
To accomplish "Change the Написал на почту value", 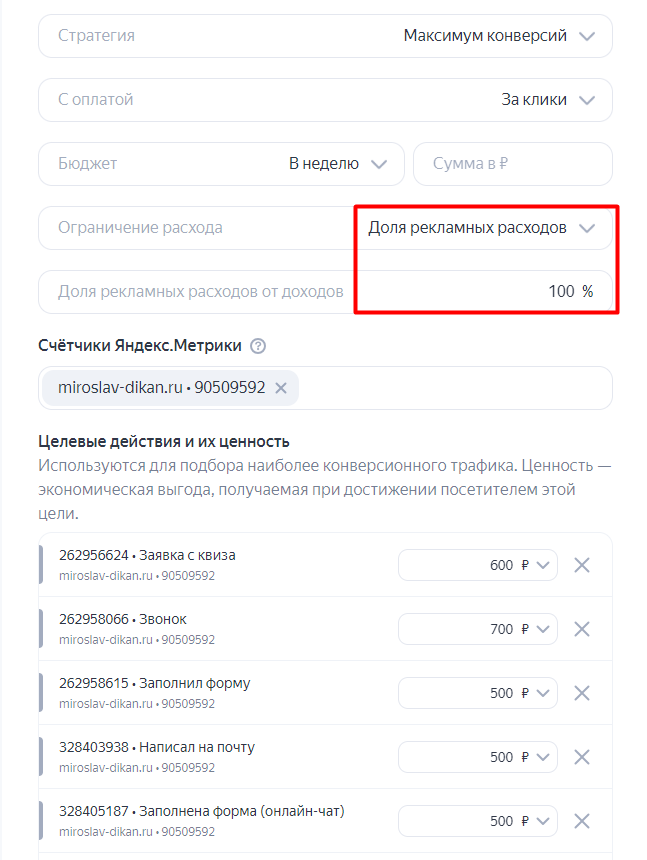I will 478,757.
